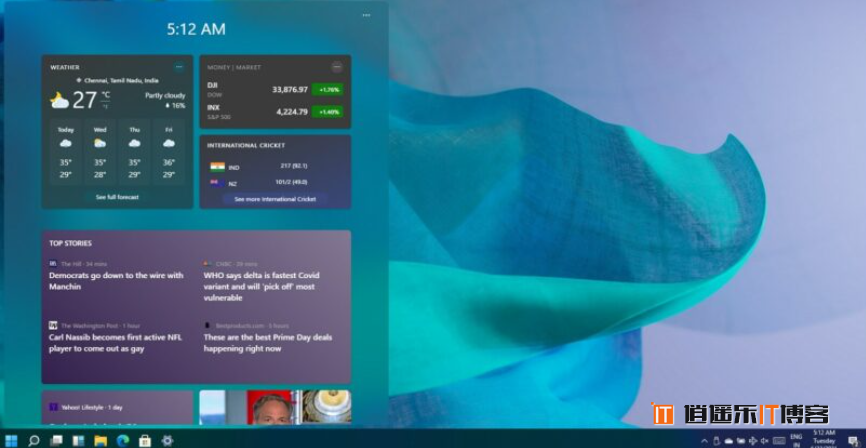The image size is (866, 448).
Task: Click The Washington Post source icon
Action: click(x=53, y=325)
